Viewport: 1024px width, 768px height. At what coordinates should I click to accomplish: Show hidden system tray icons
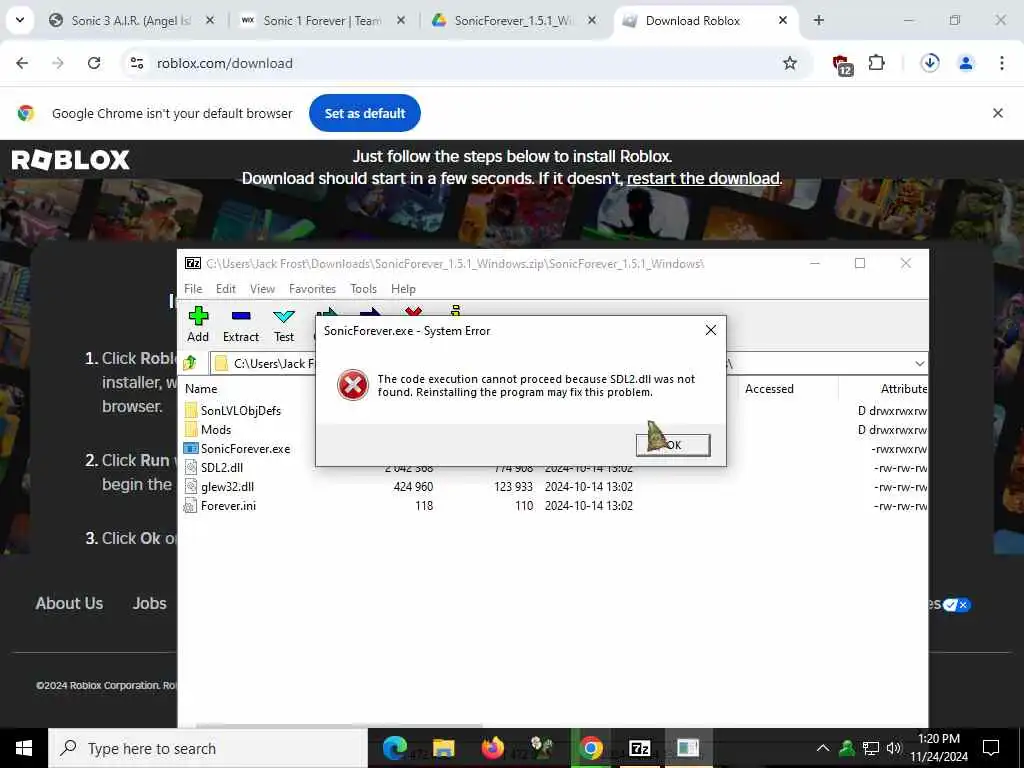(823, 748)
